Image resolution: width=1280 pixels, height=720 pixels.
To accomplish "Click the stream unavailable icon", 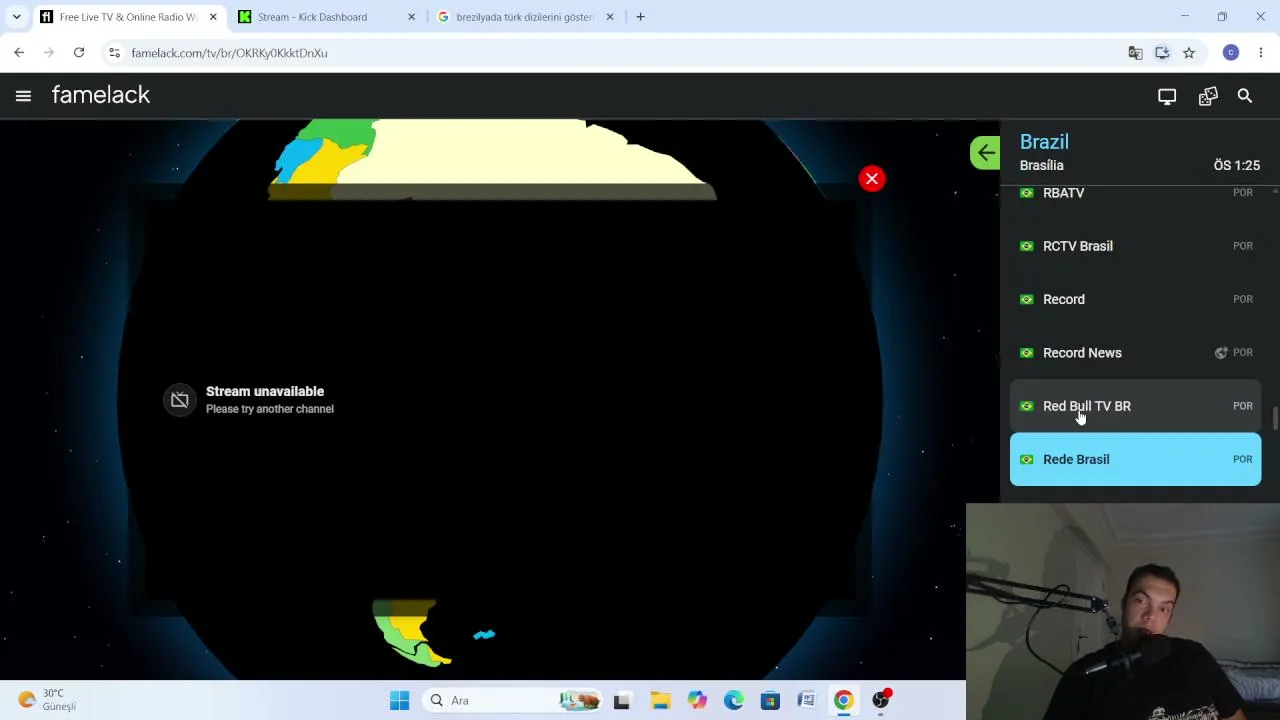I will [180, 400].
